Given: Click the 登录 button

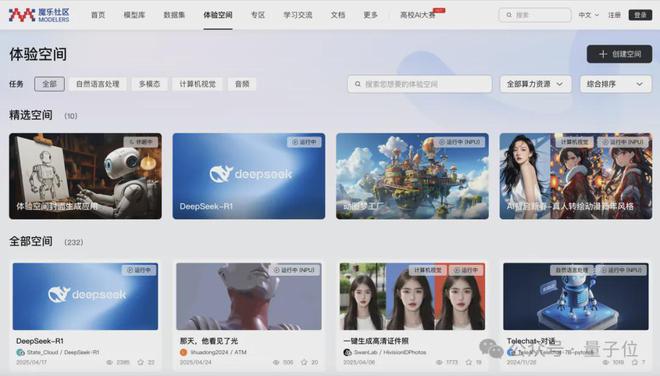Looking at the screenshot, I should coord(640,15).
